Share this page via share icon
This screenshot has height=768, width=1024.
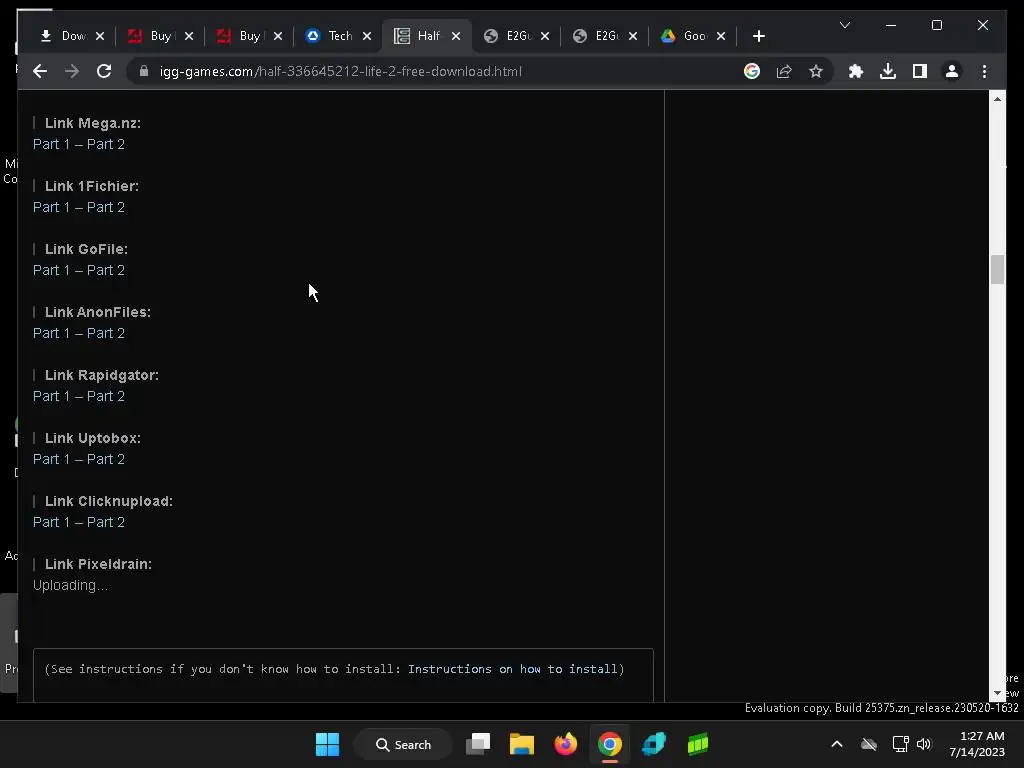tap(784, 71)
